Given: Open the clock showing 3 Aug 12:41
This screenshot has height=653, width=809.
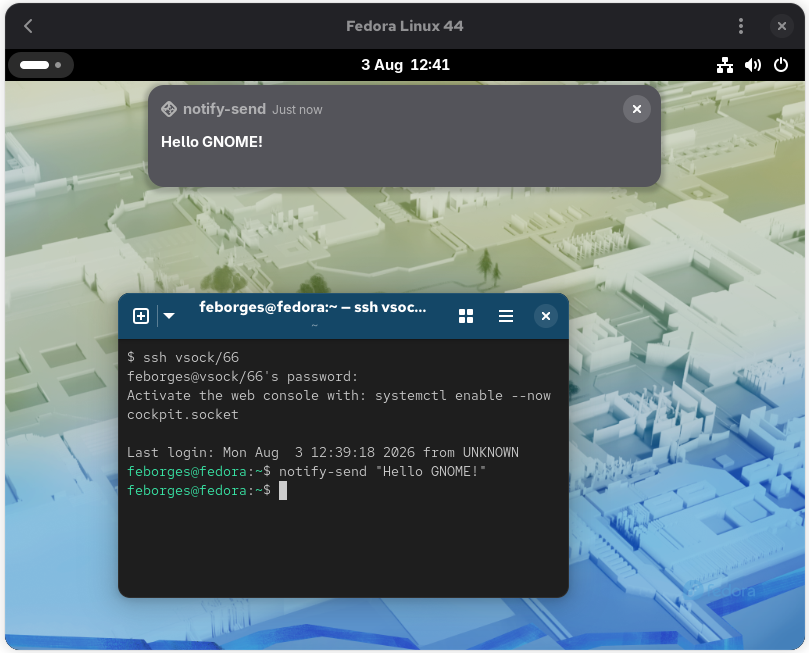Looking at the screenshot, I should (405, 65).
